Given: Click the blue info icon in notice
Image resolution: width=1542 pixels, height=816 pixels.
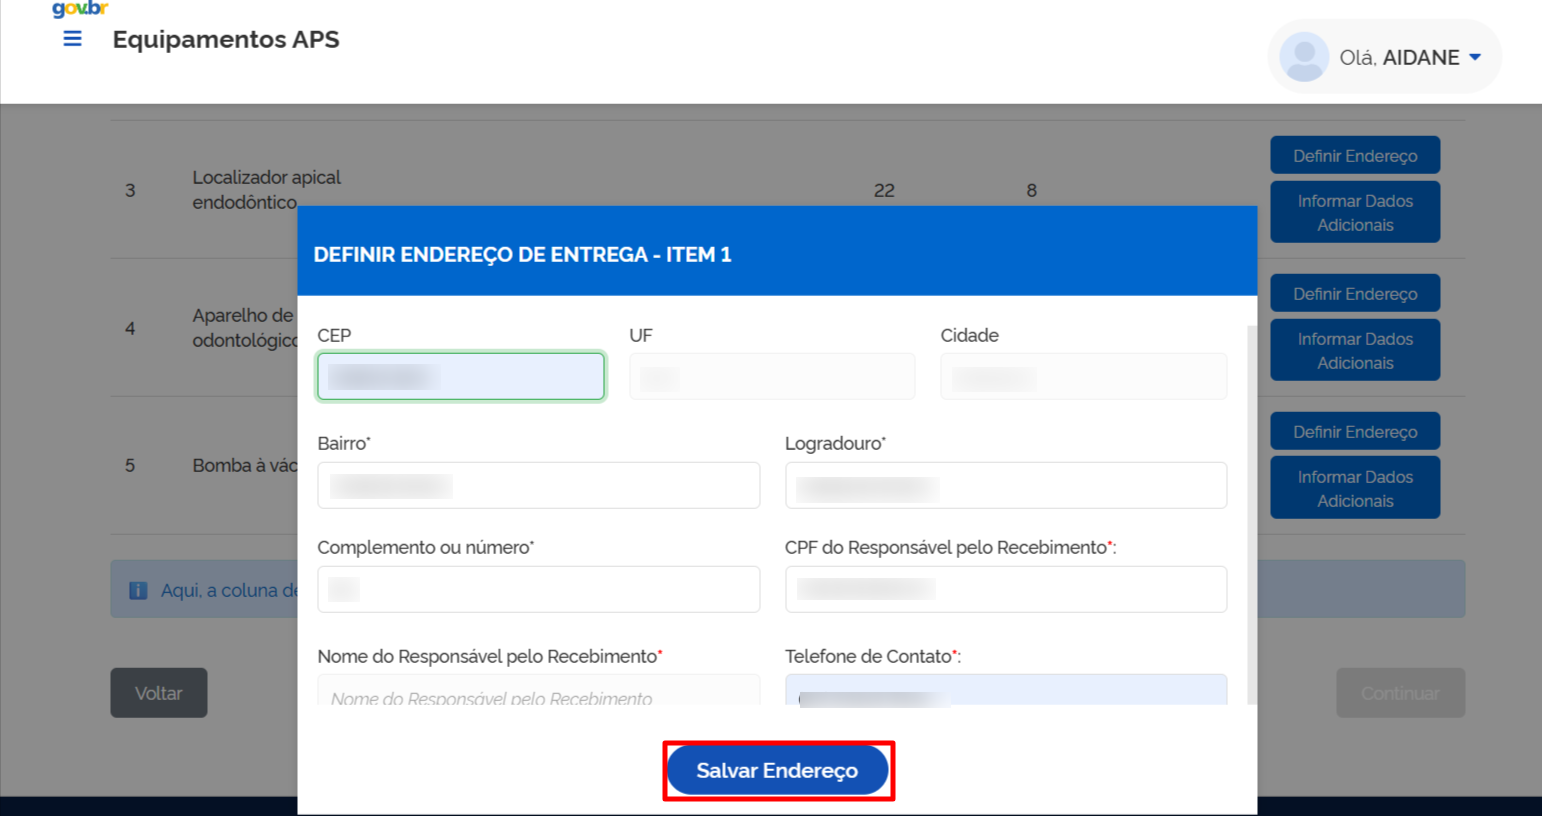Looking at the screenshot, I should [x=138, y=591].
